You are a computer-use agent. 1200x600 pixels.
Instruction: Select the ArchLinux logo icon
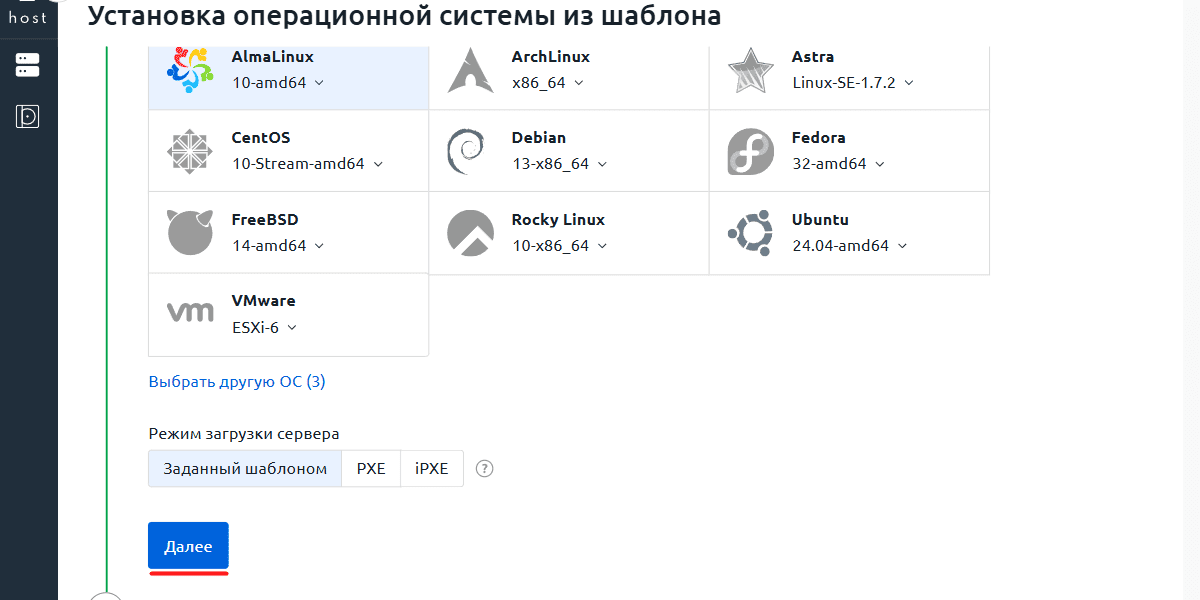point(470,70)
